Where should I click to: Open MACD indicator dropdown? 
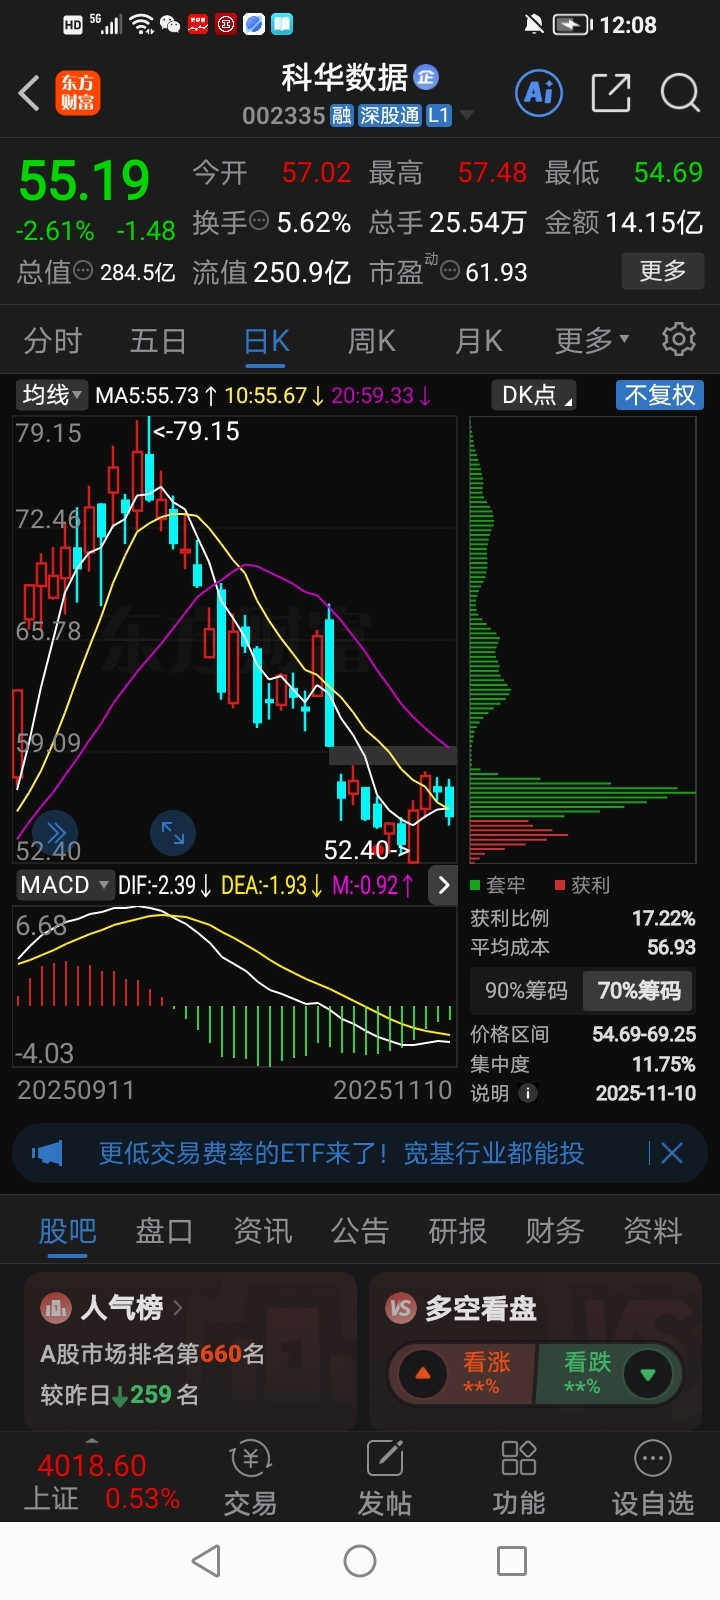(64, 885)
